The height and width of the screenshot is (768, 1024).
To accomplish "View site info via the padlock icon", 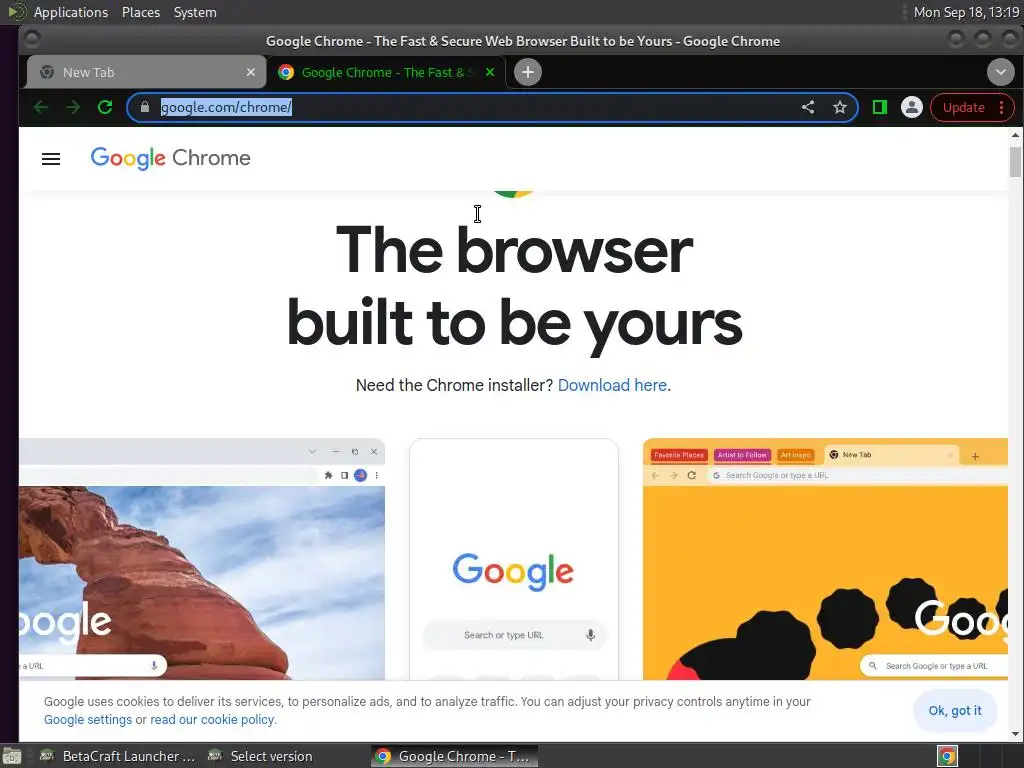I will 145,107.
